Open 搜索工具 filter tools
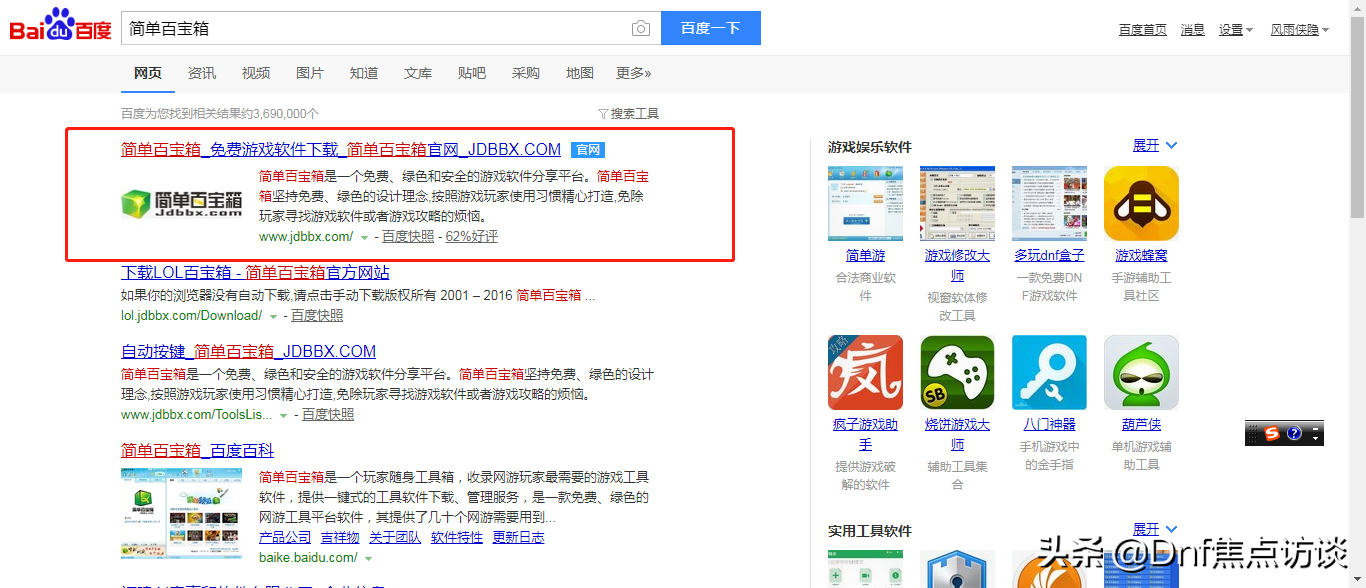The image size is (1366, 588). tap(628, 114)
